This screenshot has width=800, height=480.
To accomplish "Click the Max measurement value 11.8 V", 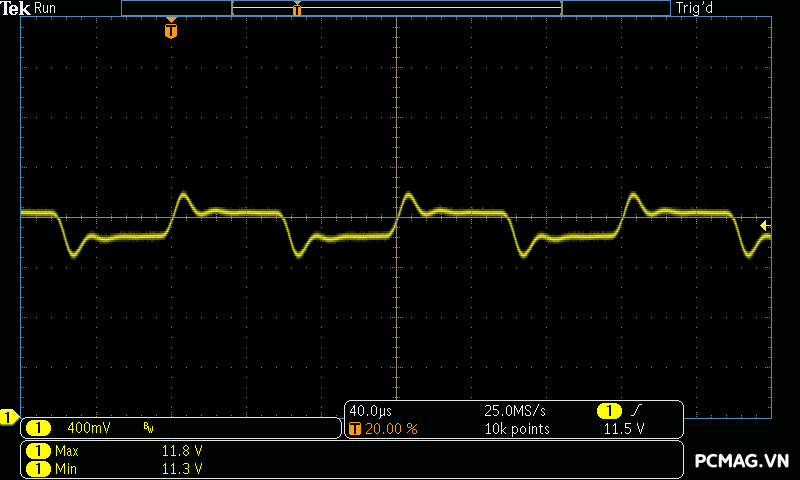I will point(182,451).
